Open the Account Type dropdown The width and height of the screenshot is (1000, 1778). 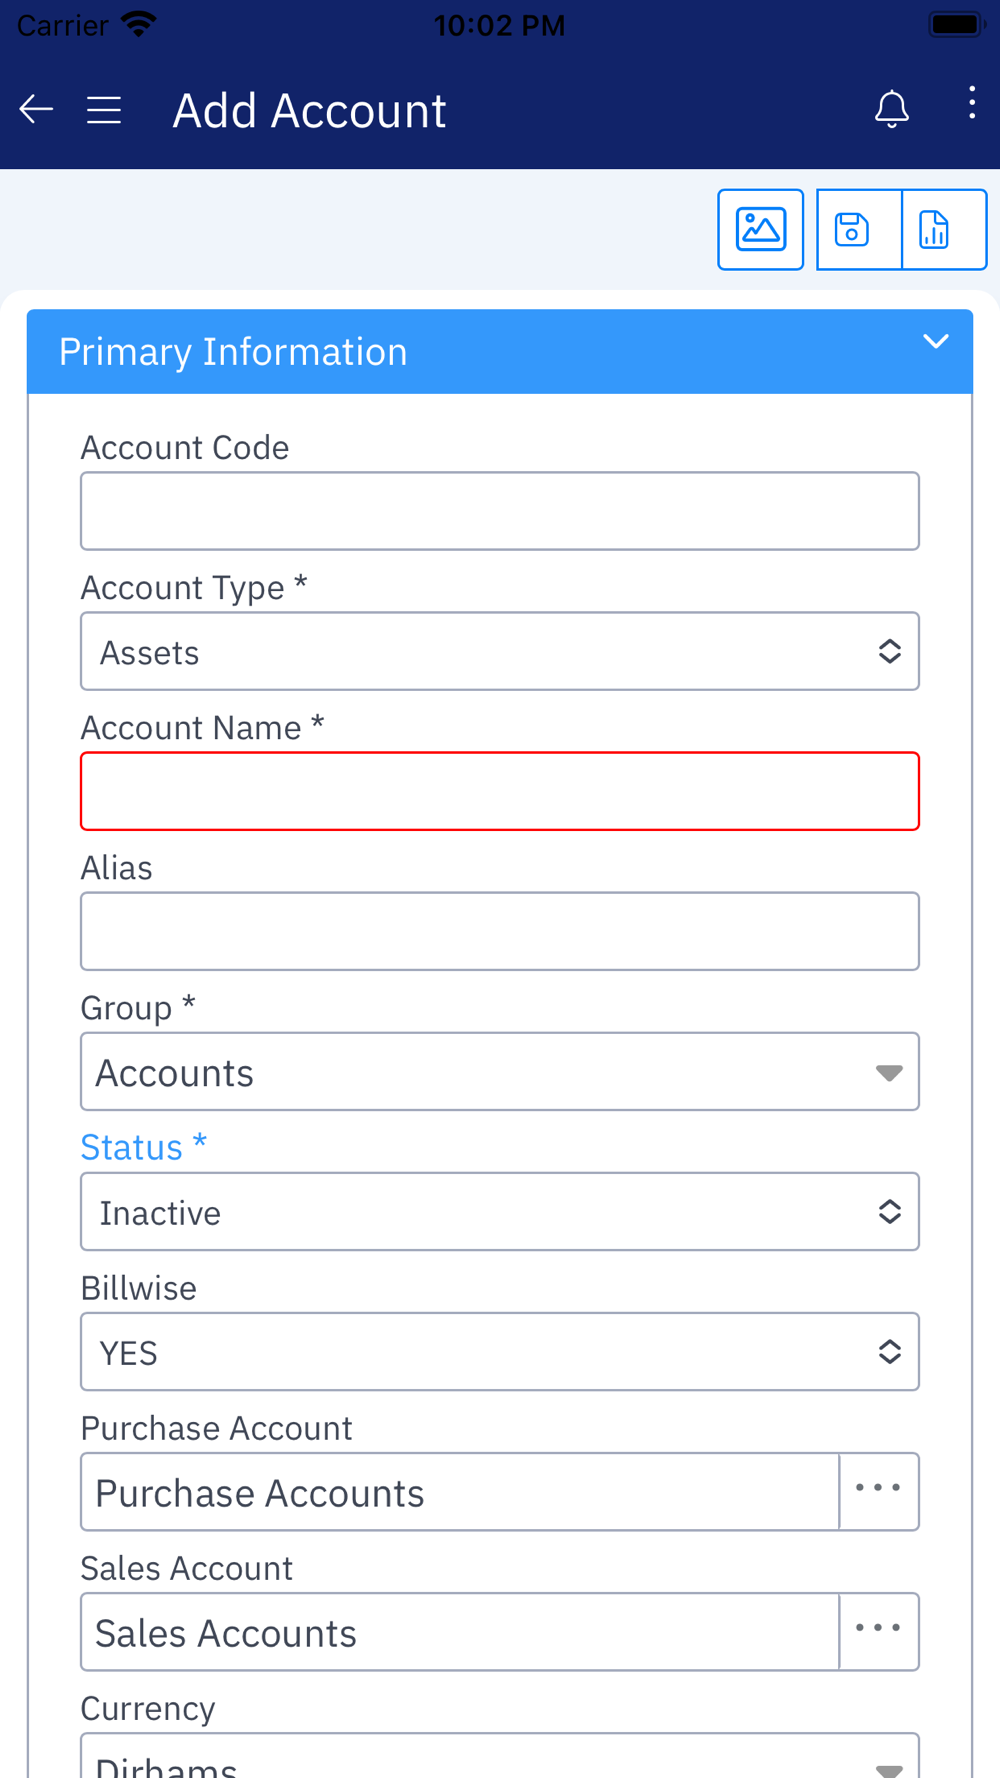click(x=500, y=651)
